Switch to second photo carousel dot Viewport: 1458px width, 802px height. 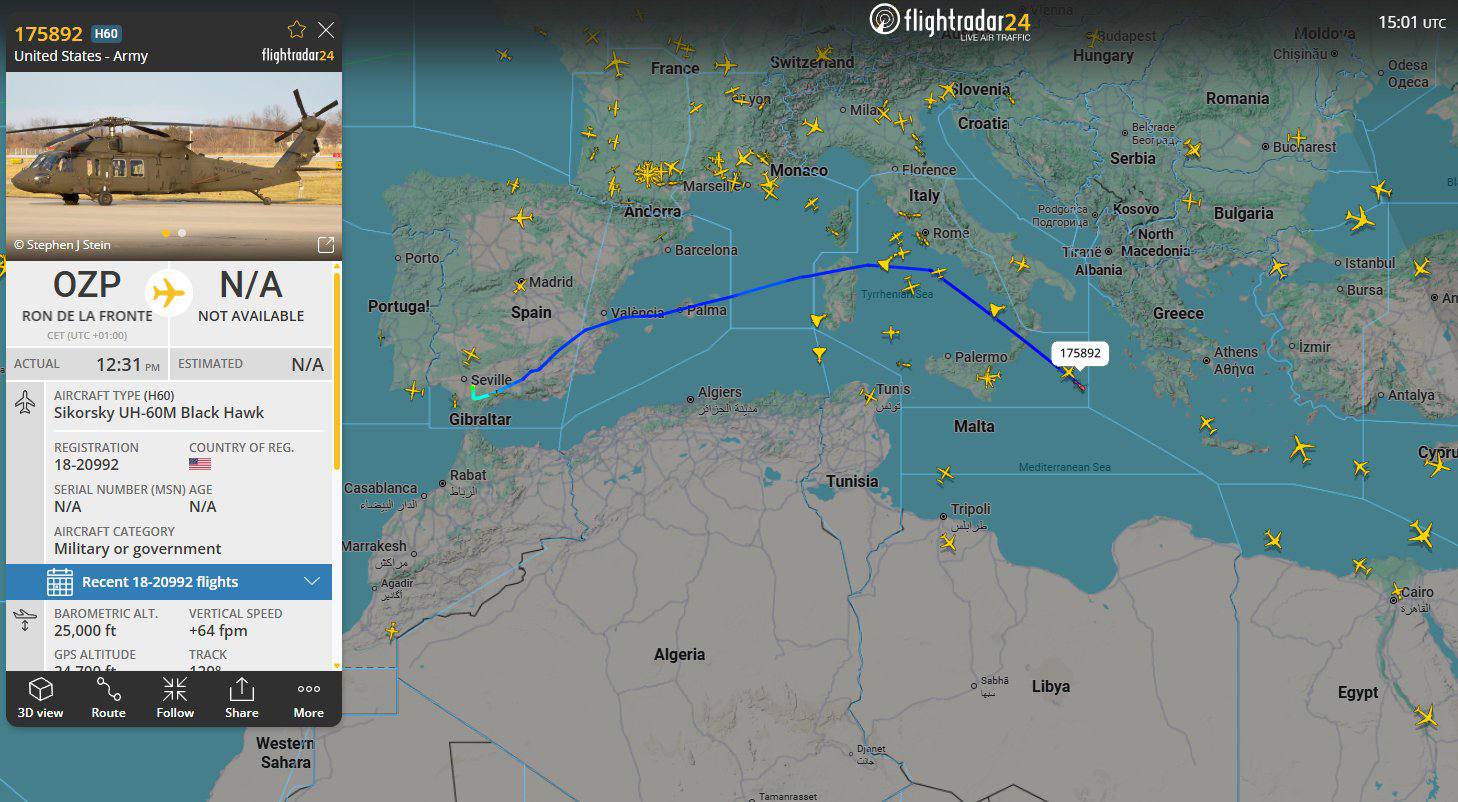tap(182, 233)
